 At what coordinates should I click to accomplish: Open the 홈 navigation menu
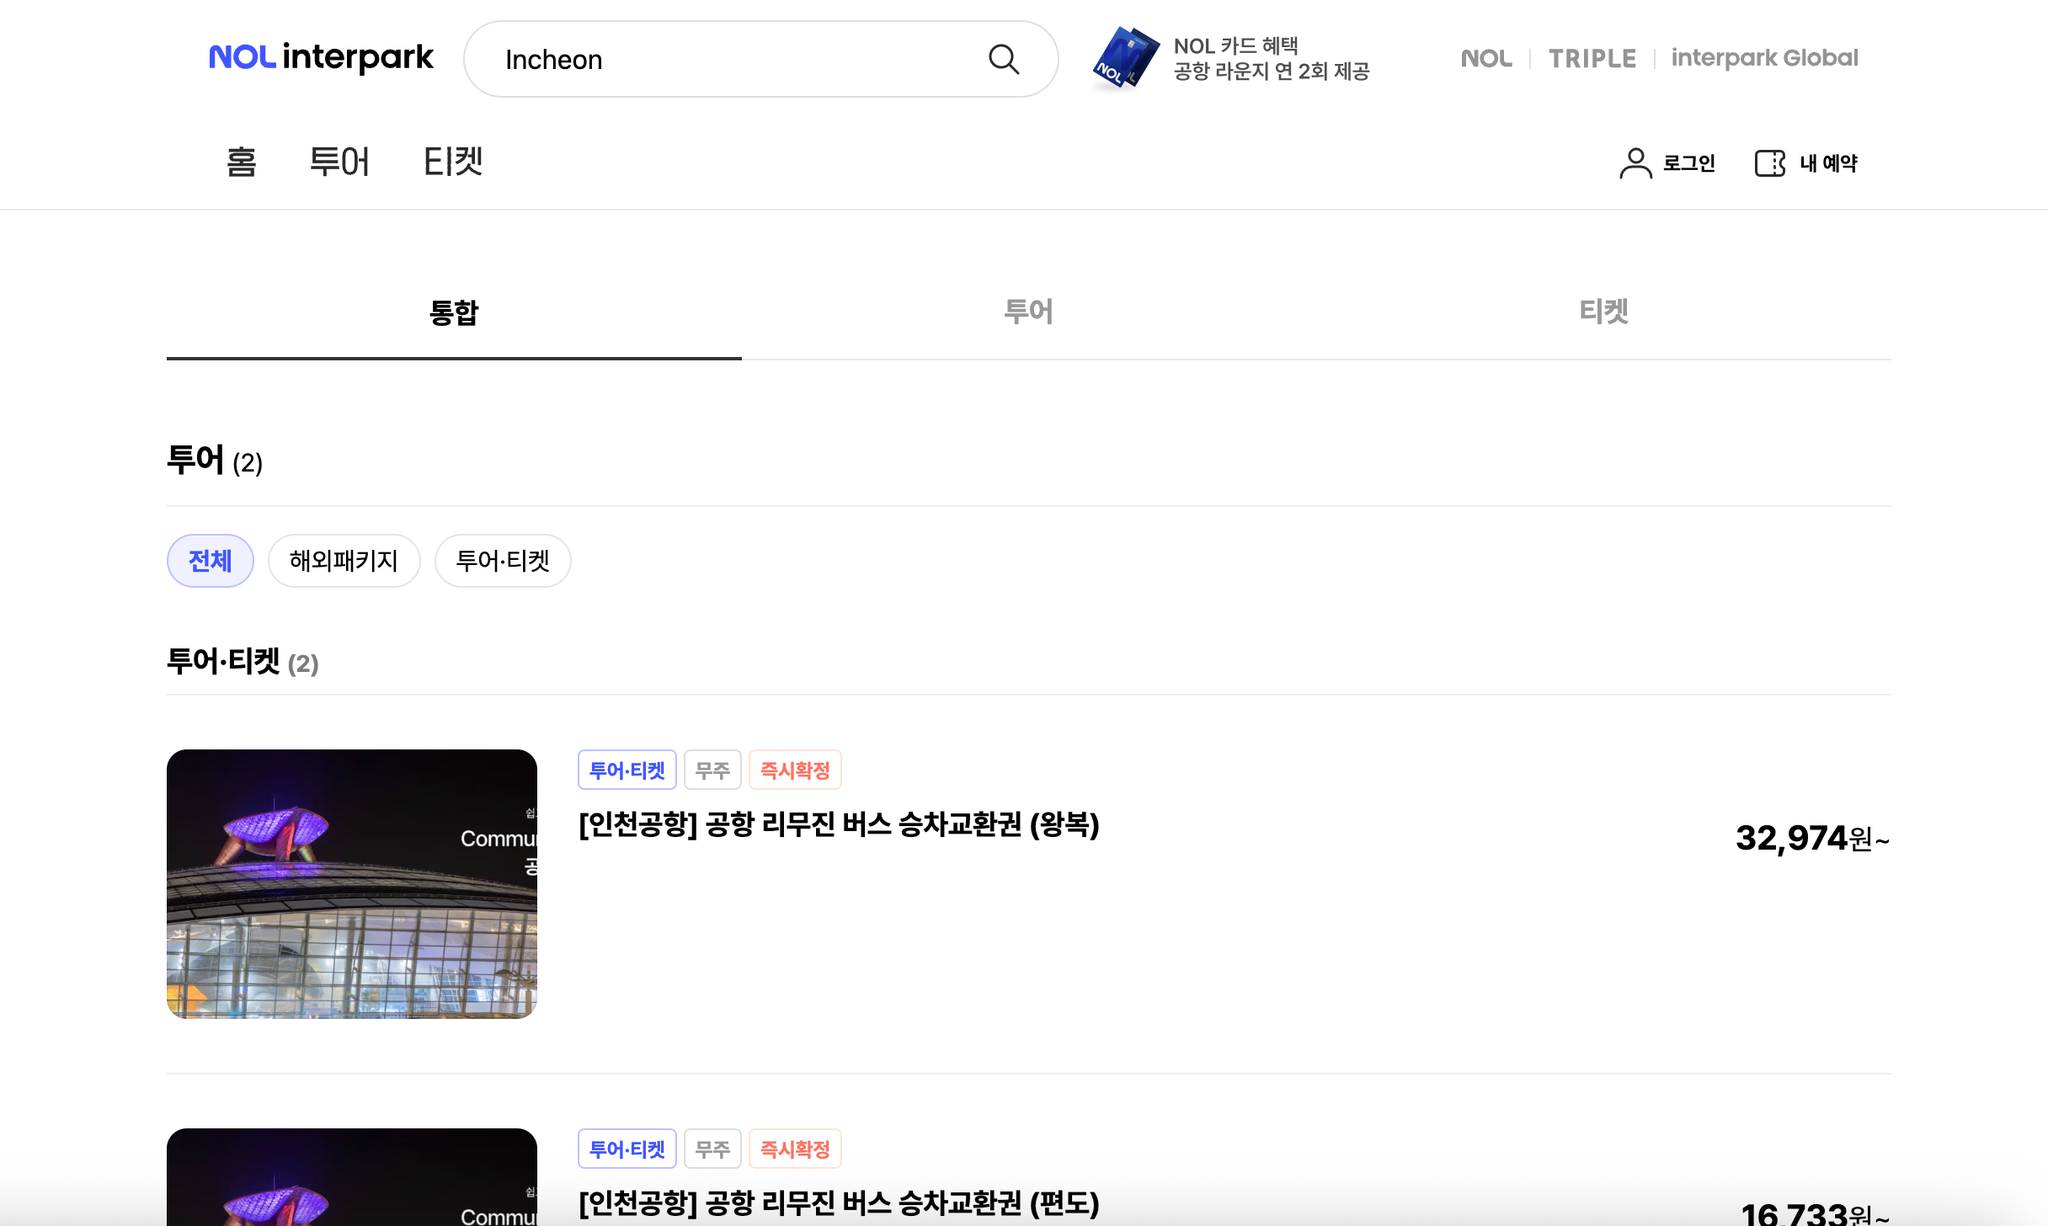[241, 162]
